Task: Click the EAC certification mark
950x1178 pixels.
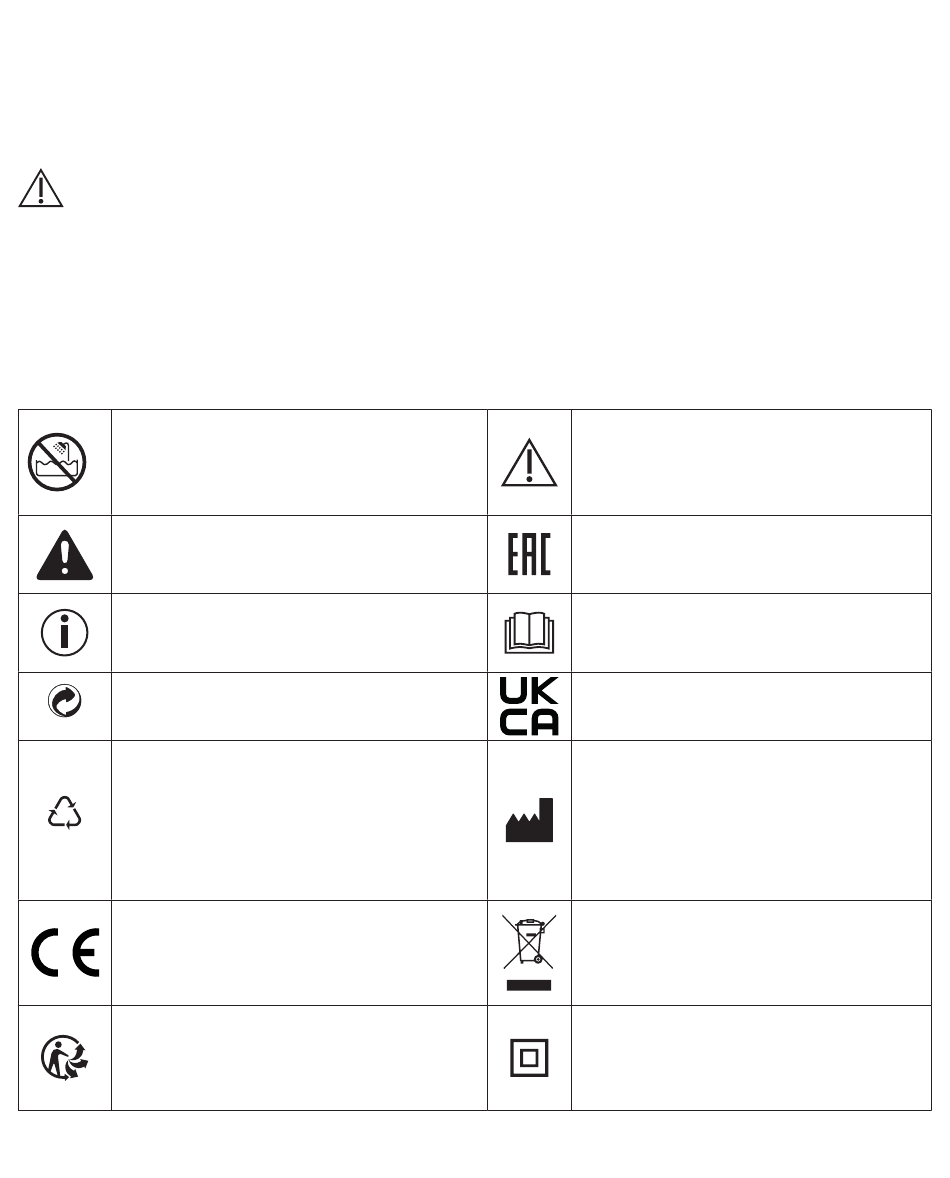Action: point(529,554)
